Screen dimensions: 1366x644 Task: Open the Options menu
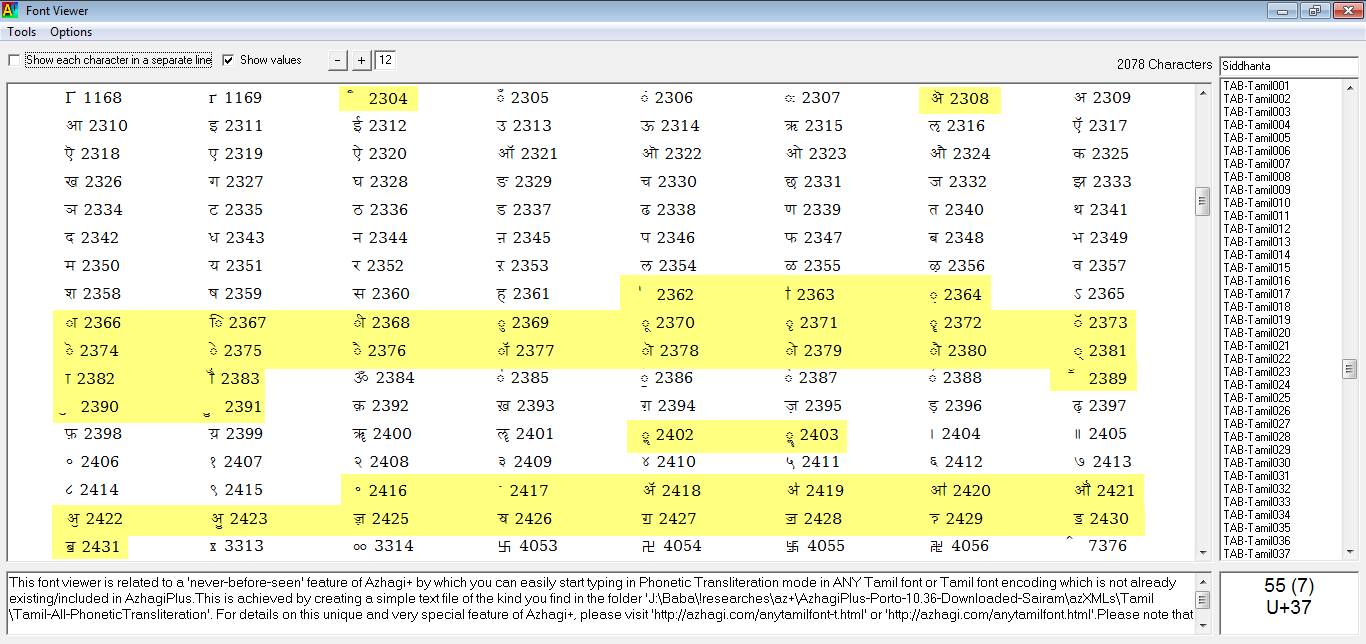point(71,32)
